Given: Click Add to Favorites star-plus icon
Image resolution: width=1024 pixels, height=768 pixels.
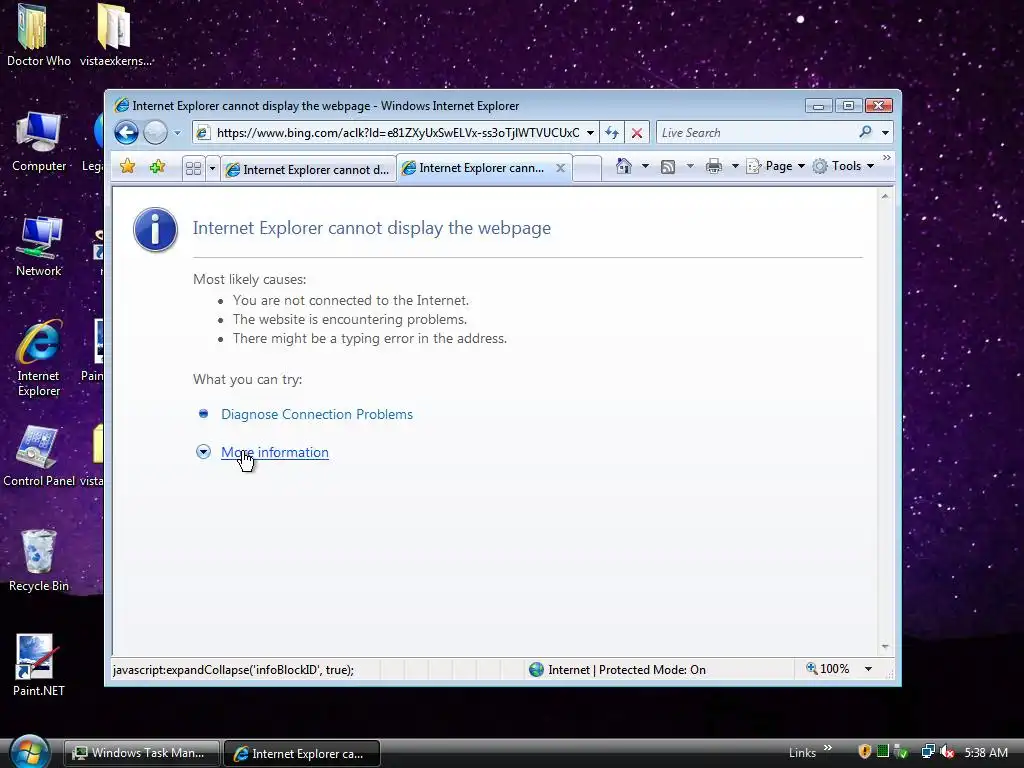Looking at the screenshot, I should click(x=157, y=167).
